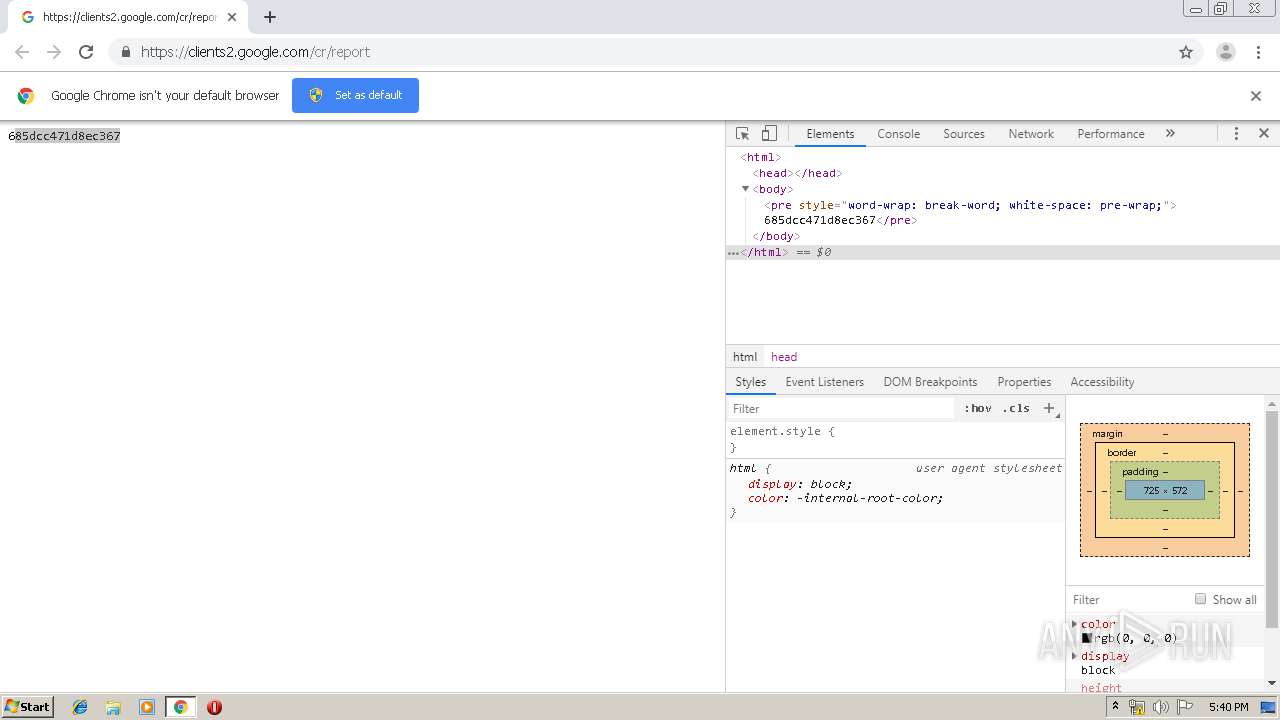
Task: Select <head> node in DOM tree
Action: coord(797,173)
